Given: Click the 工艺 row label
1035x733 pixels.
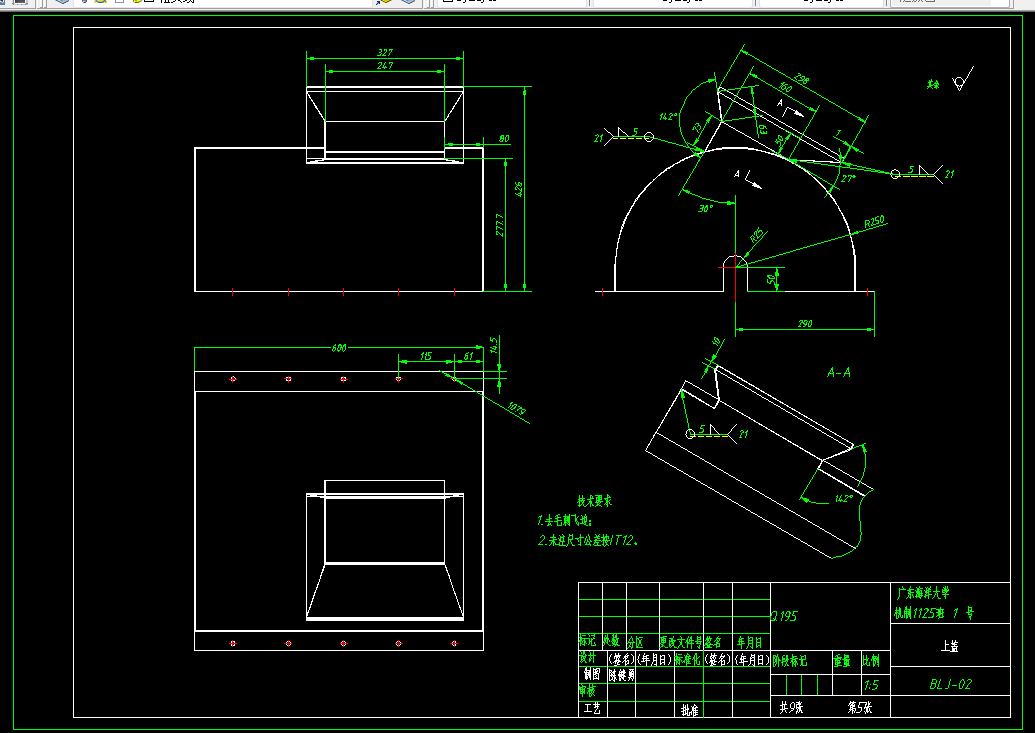Looking at the screenshot, I should tap(592, 709).
